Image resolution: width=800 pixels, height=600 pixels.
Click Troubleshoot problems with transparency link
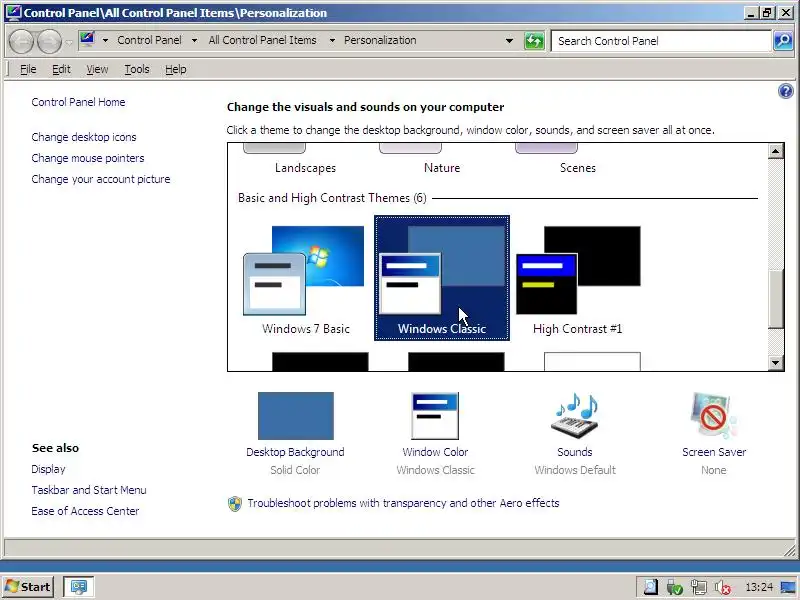tap(403, 503)
